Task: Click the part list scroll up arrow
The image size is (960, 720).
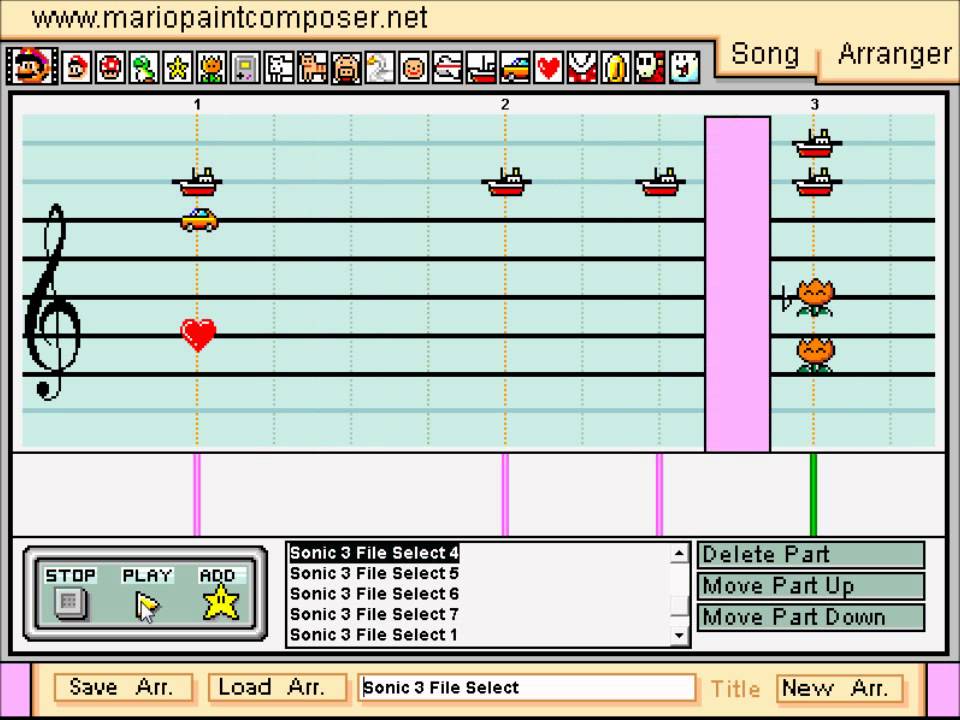Action: (x=679, y=553)
